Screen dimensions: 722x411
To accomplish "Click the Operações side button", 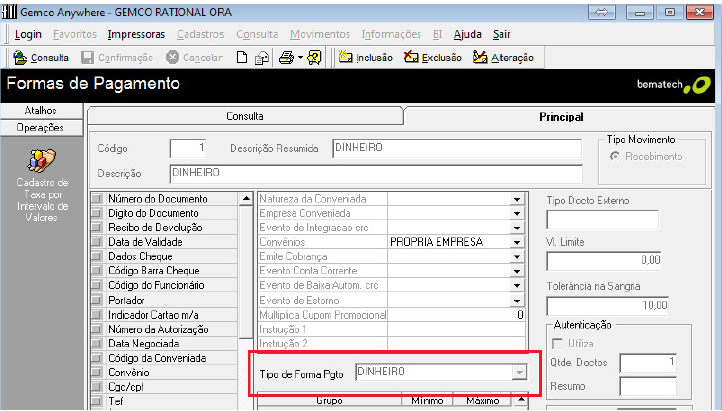I will (x=41, y=127).
